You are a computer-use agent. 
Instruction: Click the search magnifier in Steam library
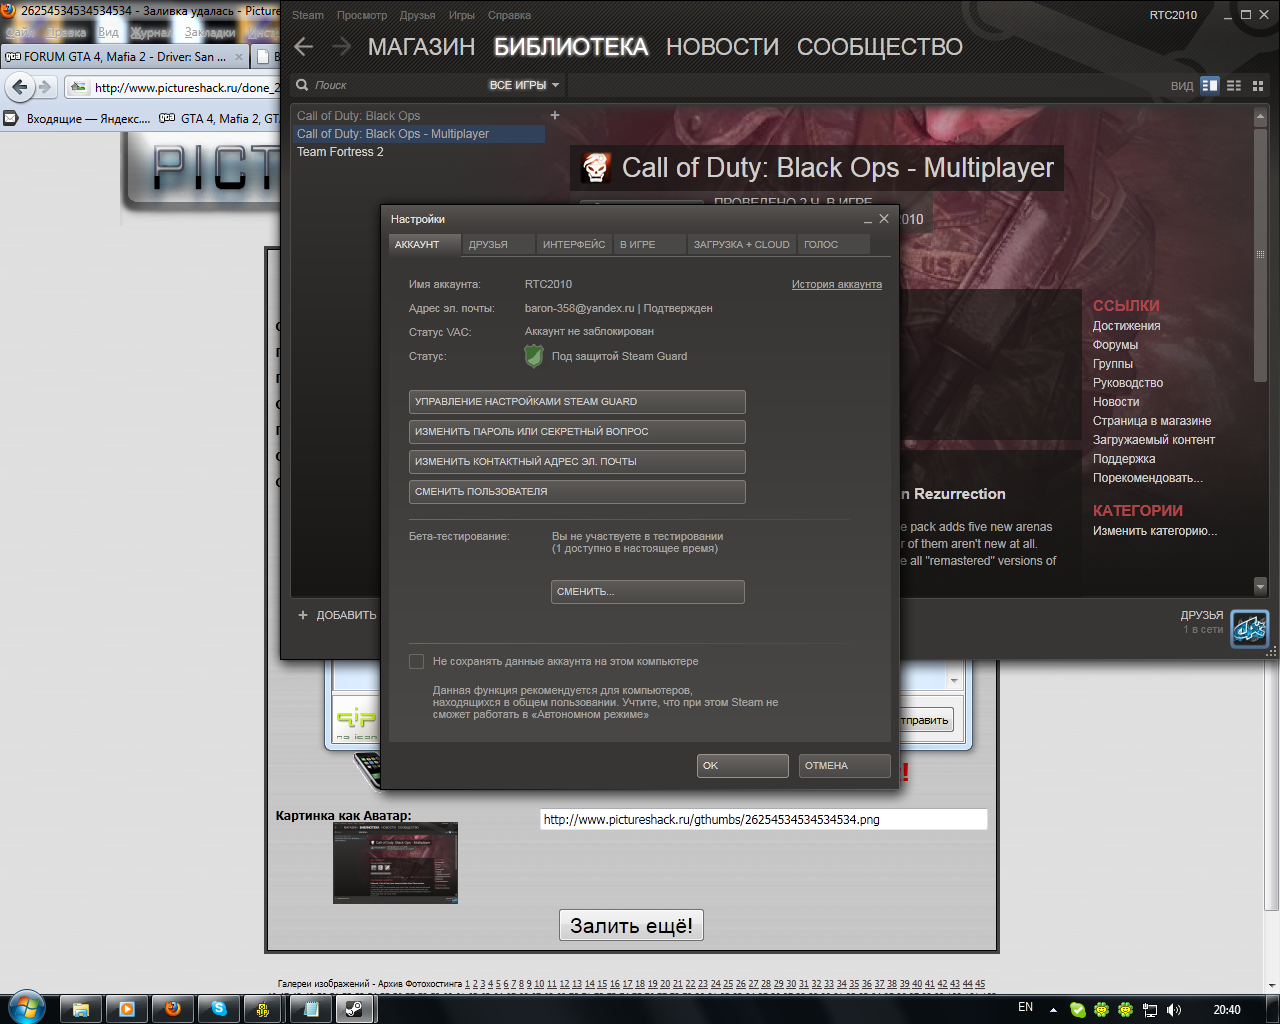click(x=302, y=85)
